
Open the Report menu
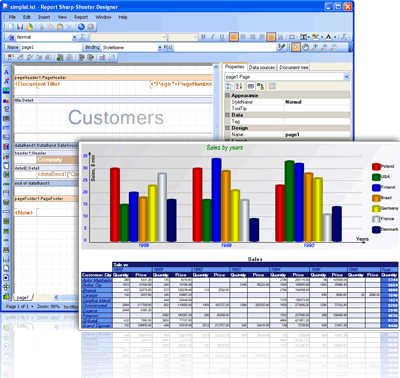pyautogui.click(x=81, y=17)
